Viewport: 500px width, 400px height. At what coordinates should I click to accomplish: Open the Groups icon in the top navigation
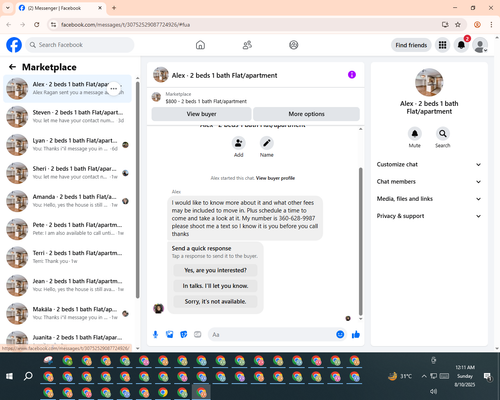click(293, 45)
